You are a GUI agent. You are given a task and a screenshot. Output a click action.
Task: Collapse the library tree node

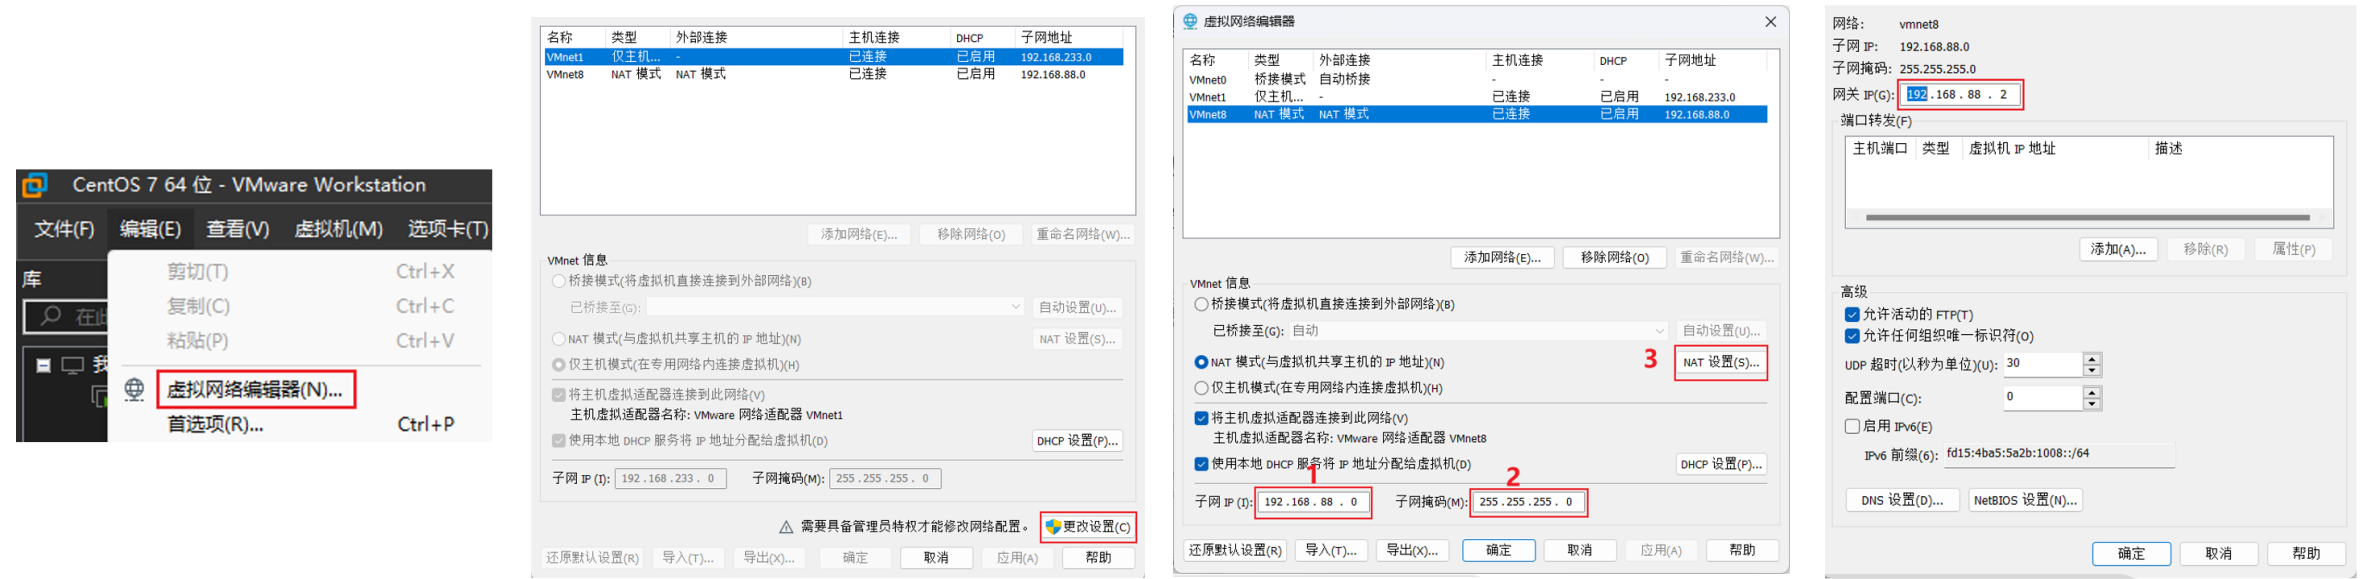pos(43,365)
